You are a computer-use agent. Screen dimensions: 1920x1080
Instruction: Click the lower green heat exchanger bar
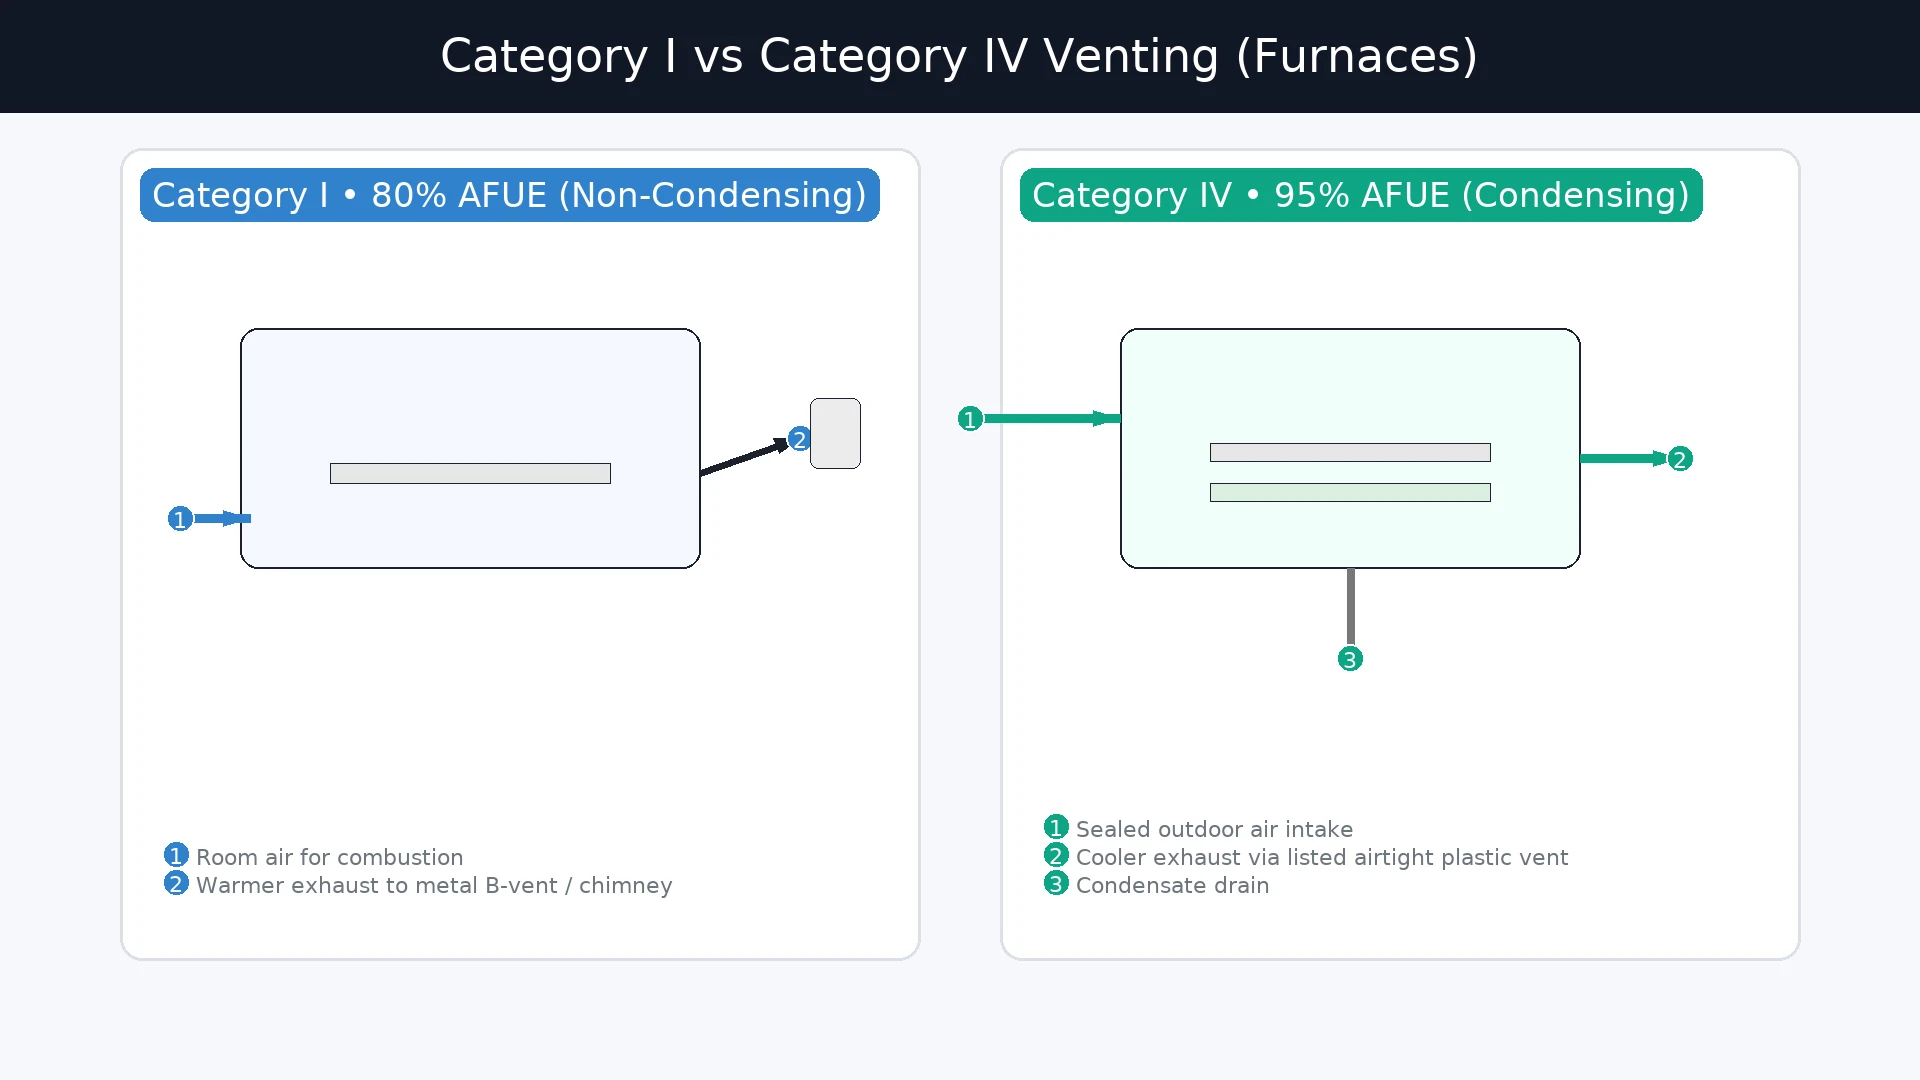tap(1350, 492)
